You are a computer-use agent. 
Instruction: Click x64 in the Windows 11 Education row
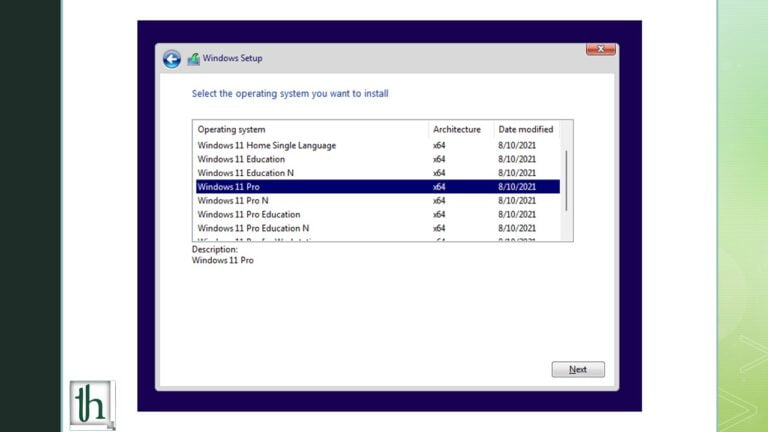[439, 159]
